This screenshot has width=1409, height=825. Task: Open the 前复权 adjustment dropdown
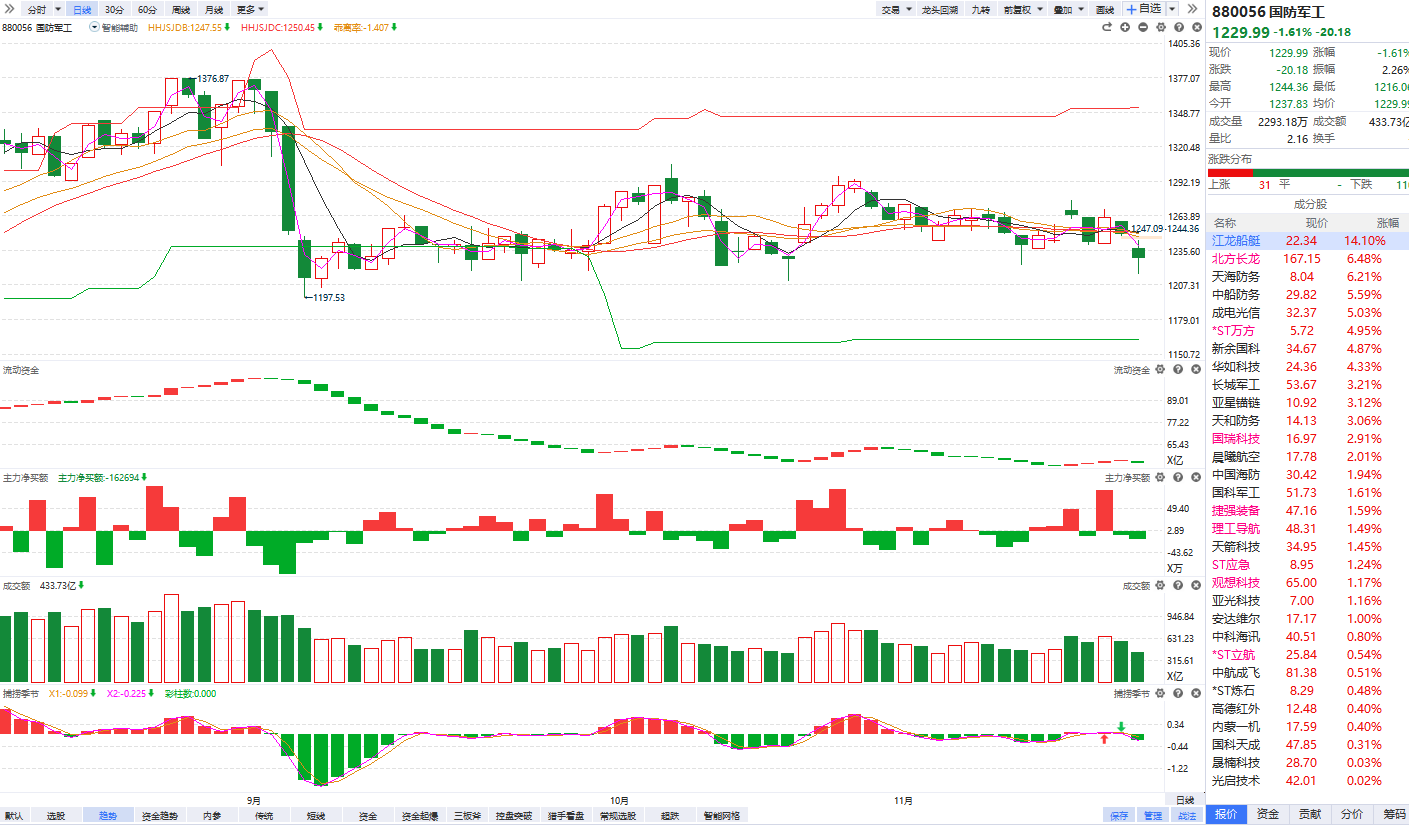[1022, 9]
